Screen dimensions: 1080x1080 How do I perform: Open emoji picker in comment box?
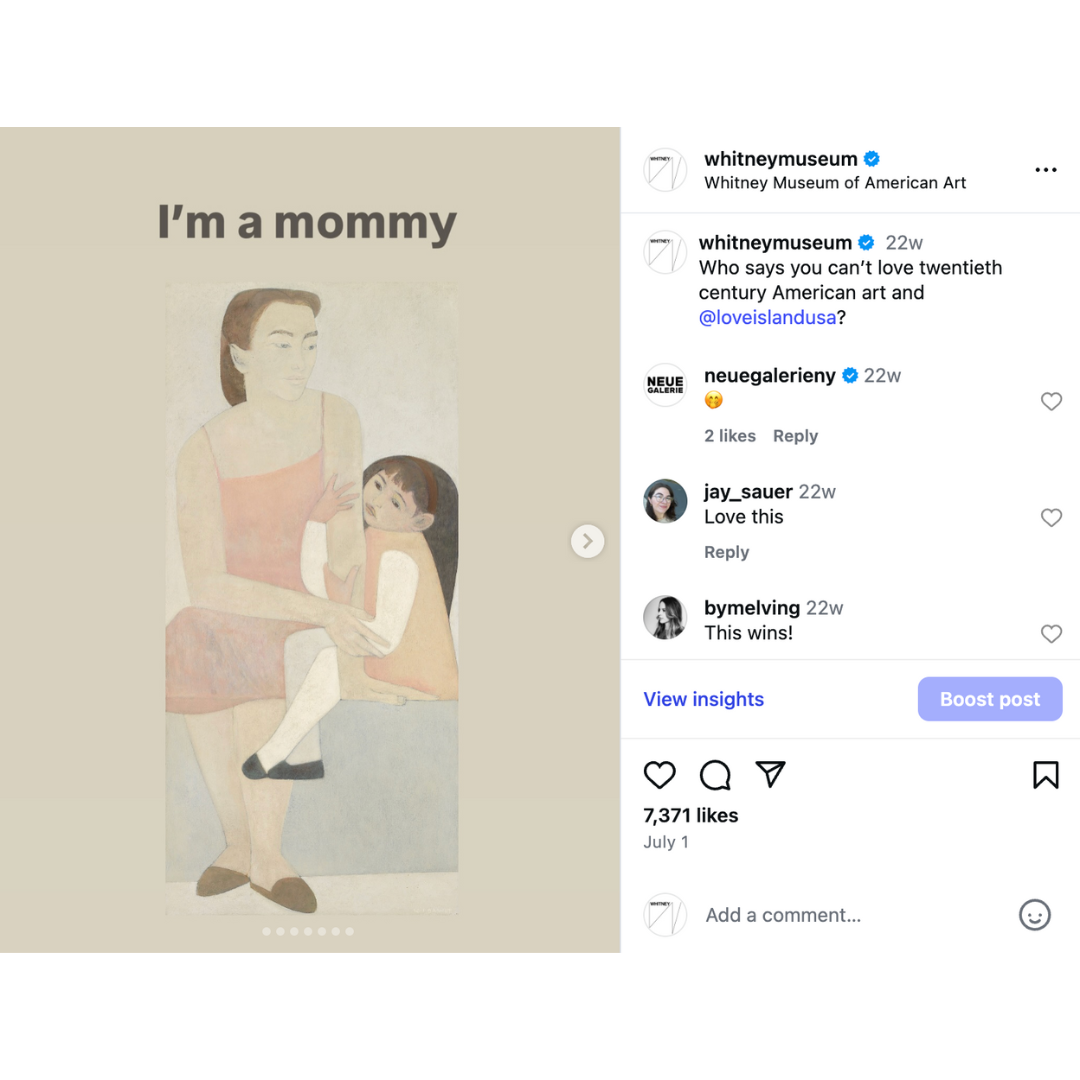[x=1034, y=915]
